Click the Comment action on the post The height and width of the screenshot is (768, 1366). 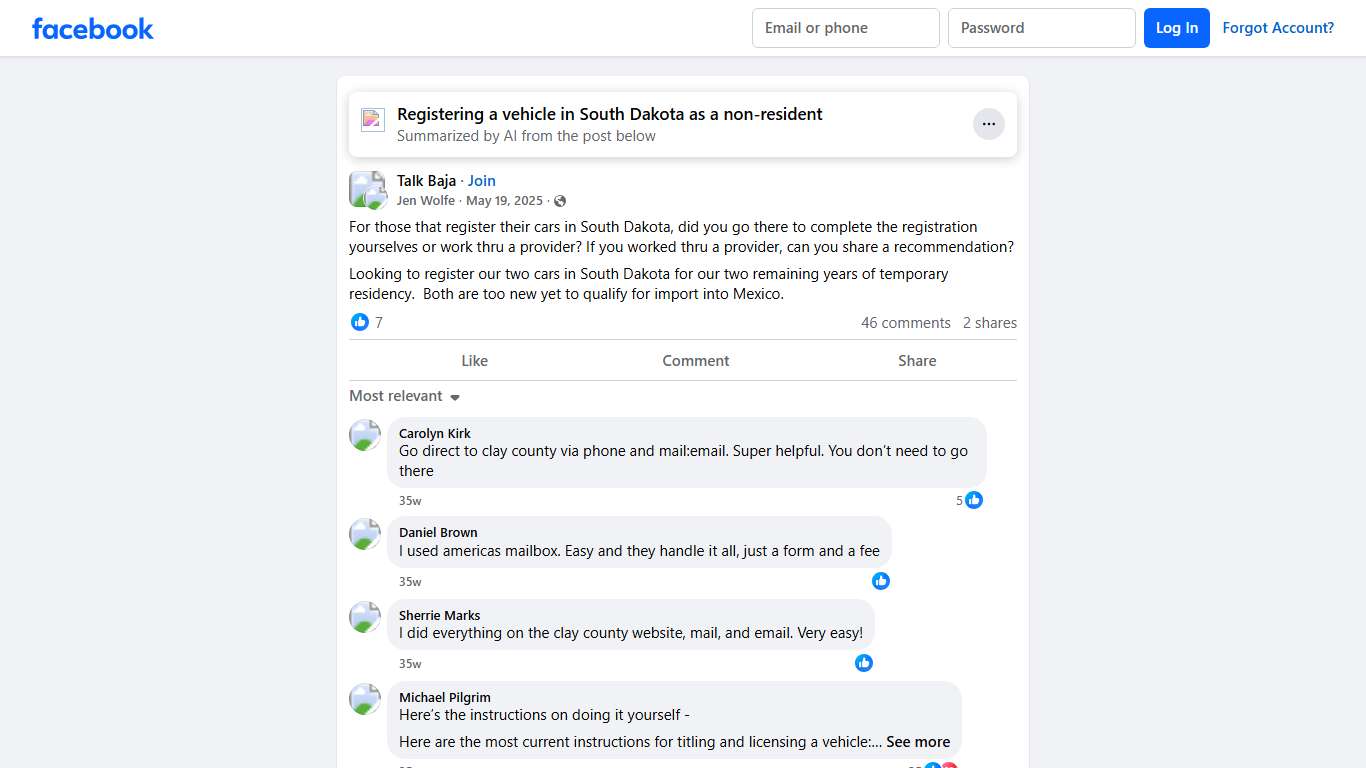[696, 361]
